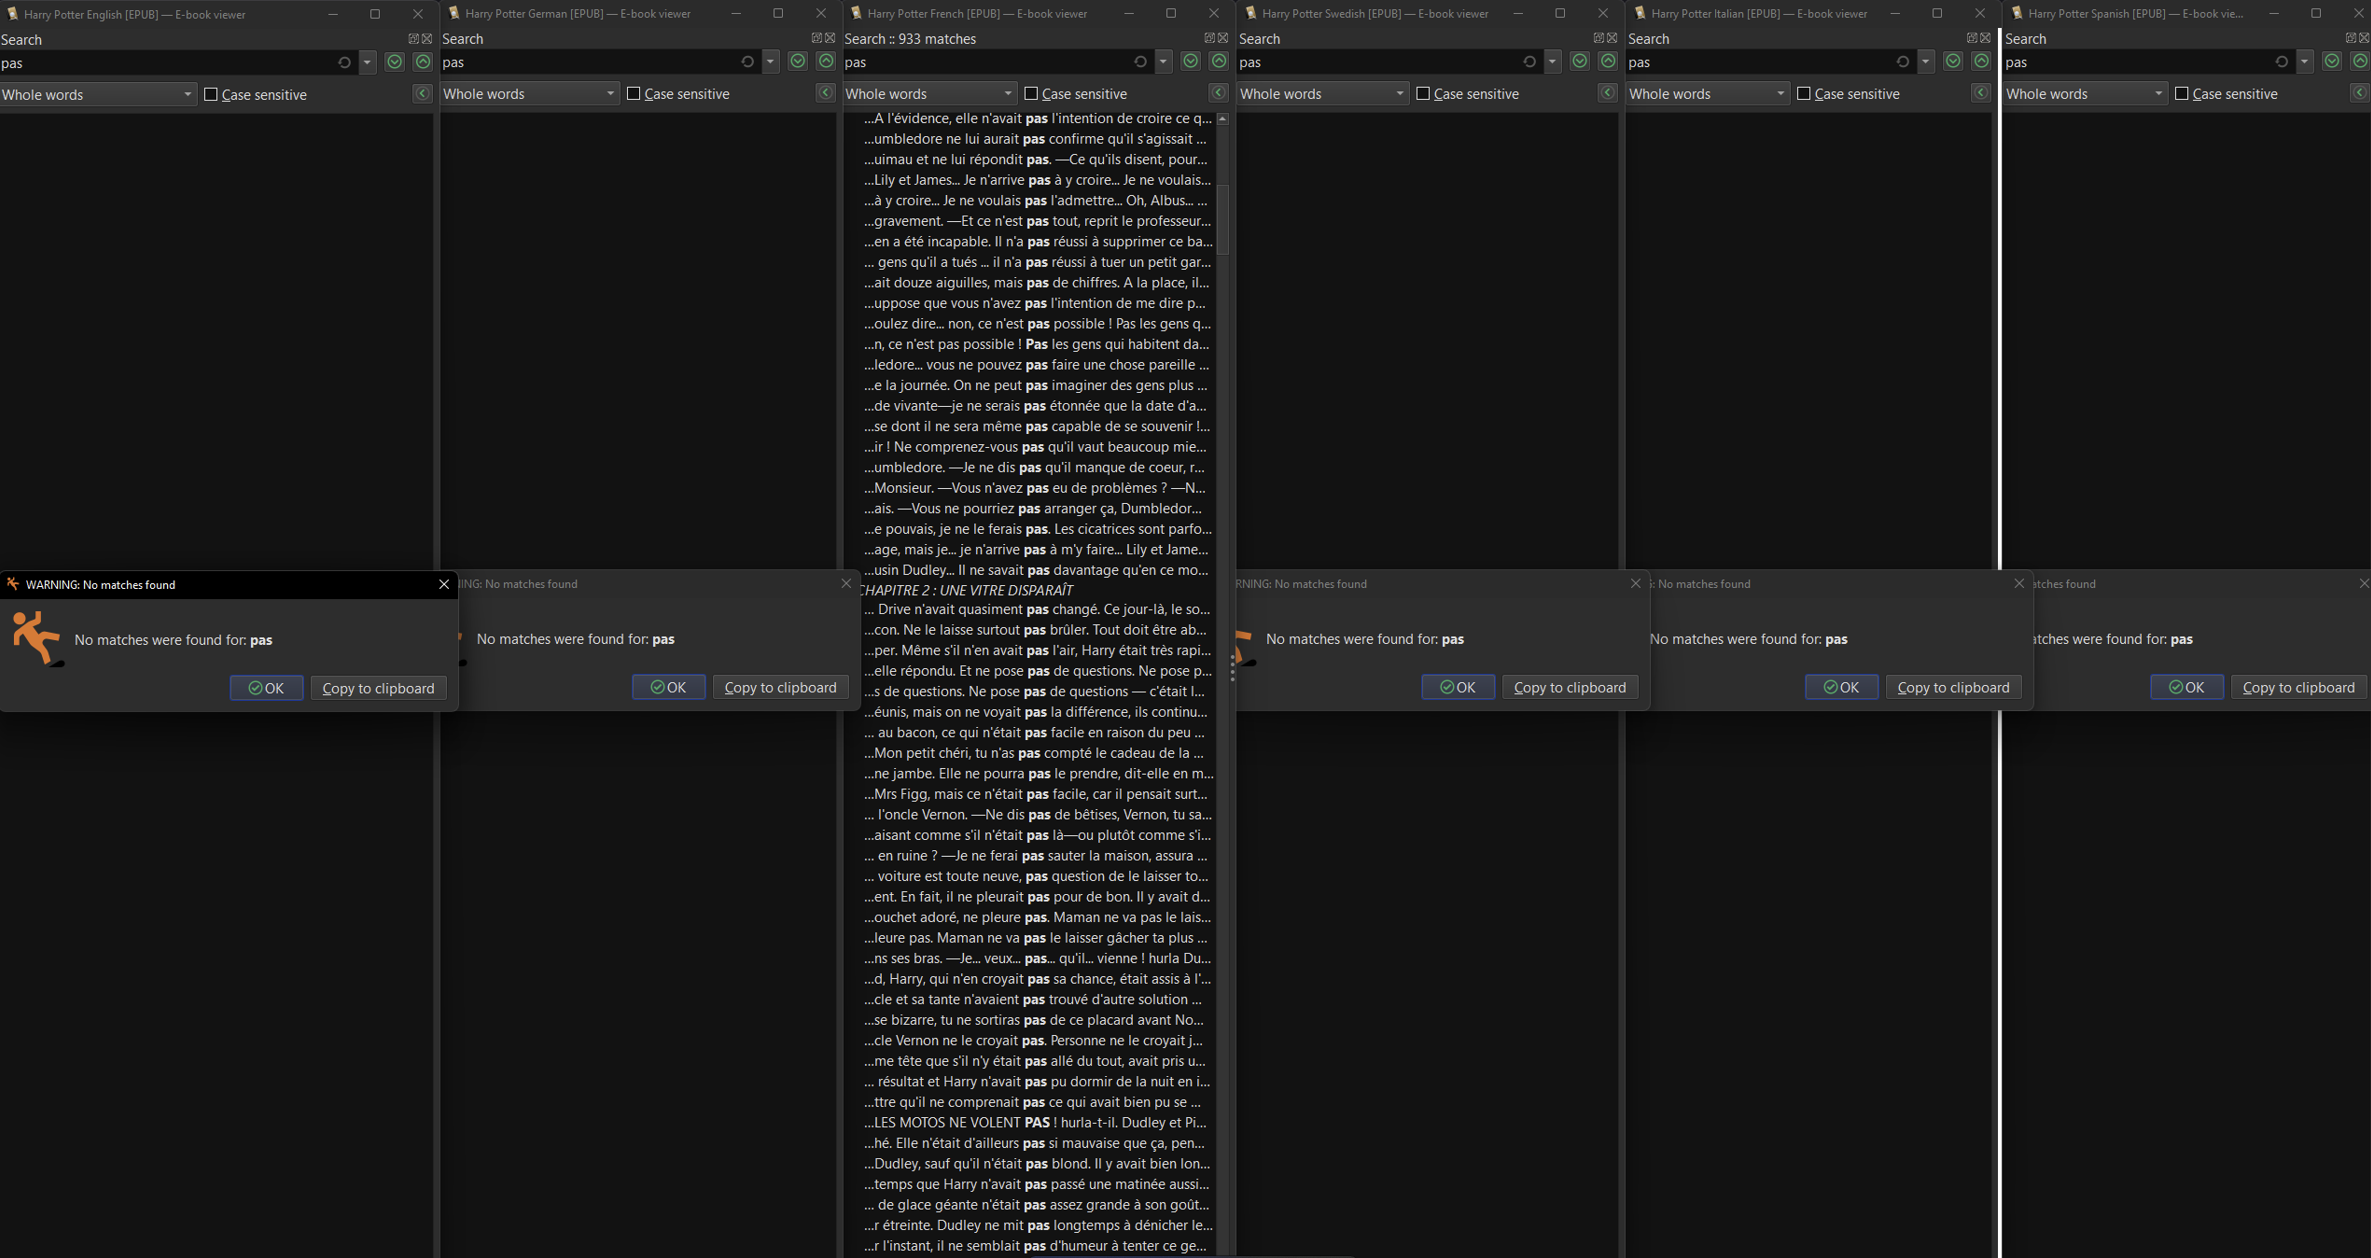The width and height of the screenshot is (2371, 1258).
Task: Select result '...Mon petit chéri, tu n'as pas compté'
Action: coord(1038,753)
